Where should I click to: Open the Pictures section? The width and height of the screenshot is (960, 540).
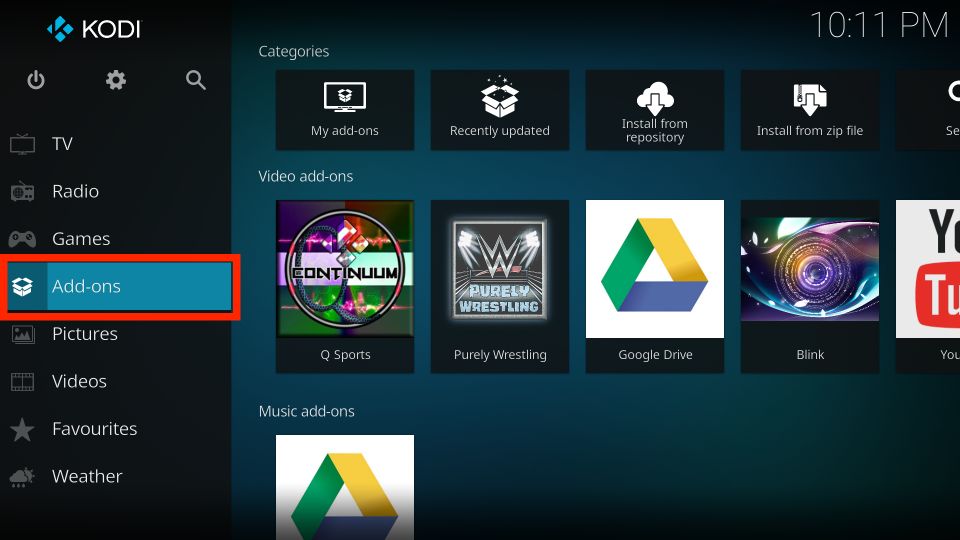[116, 334]
